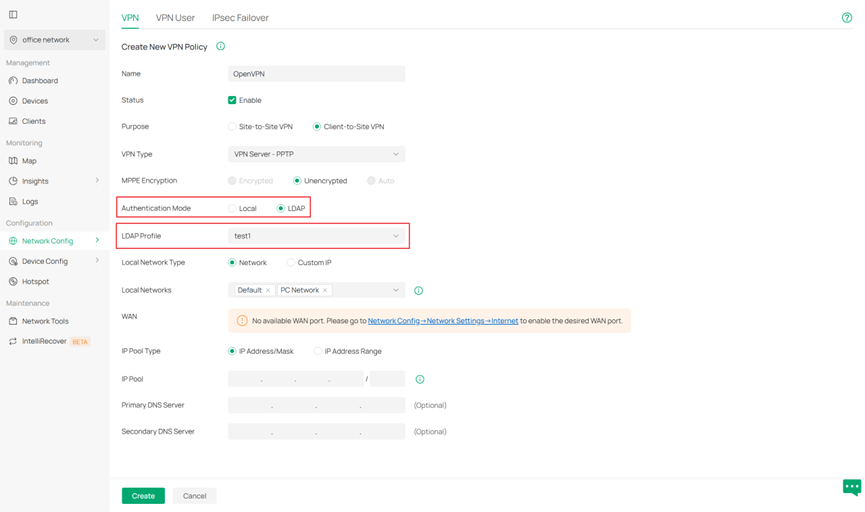Click the Insights pie chart icon
The width and height of the screenshot is (865, 512).
tap(13, 181)
